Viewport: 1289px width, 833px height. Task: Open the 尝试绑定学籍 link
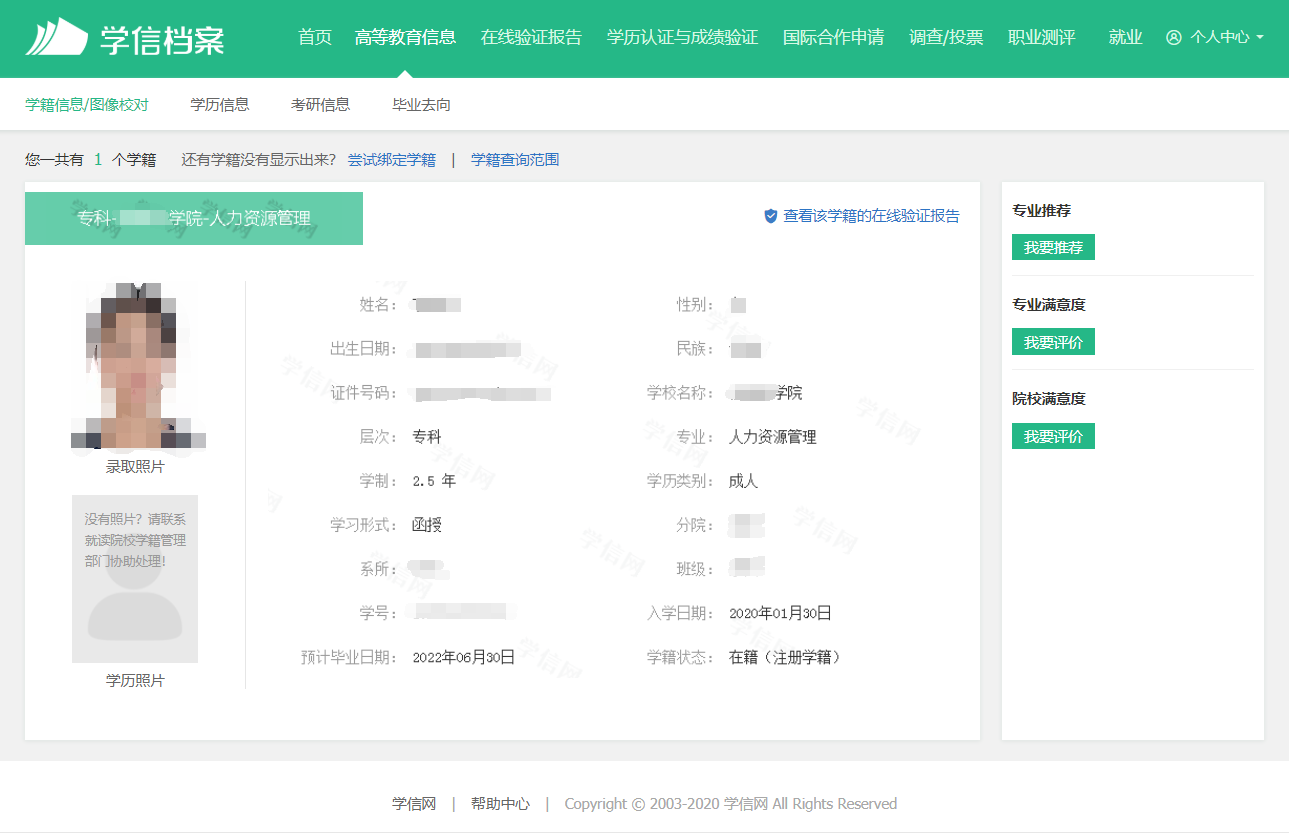(393, 159)
